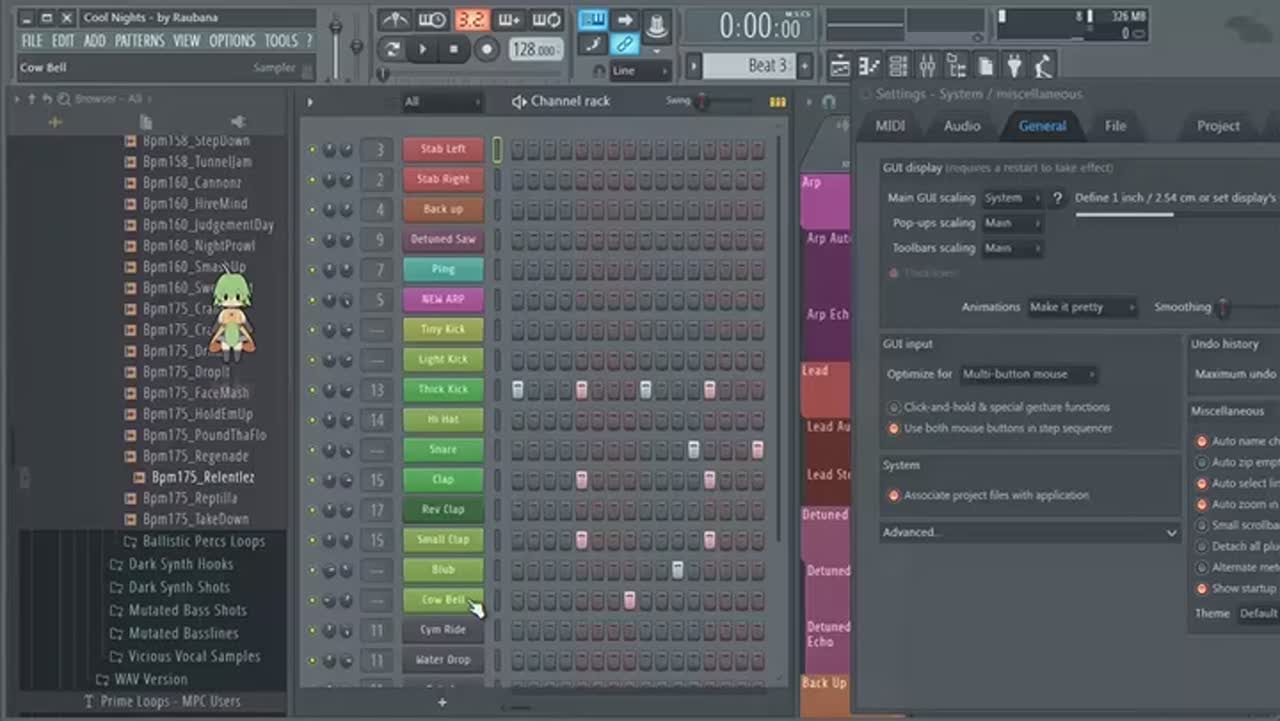1280x721 pixels.
Task: Click the record button
Action: coord(487,49)
